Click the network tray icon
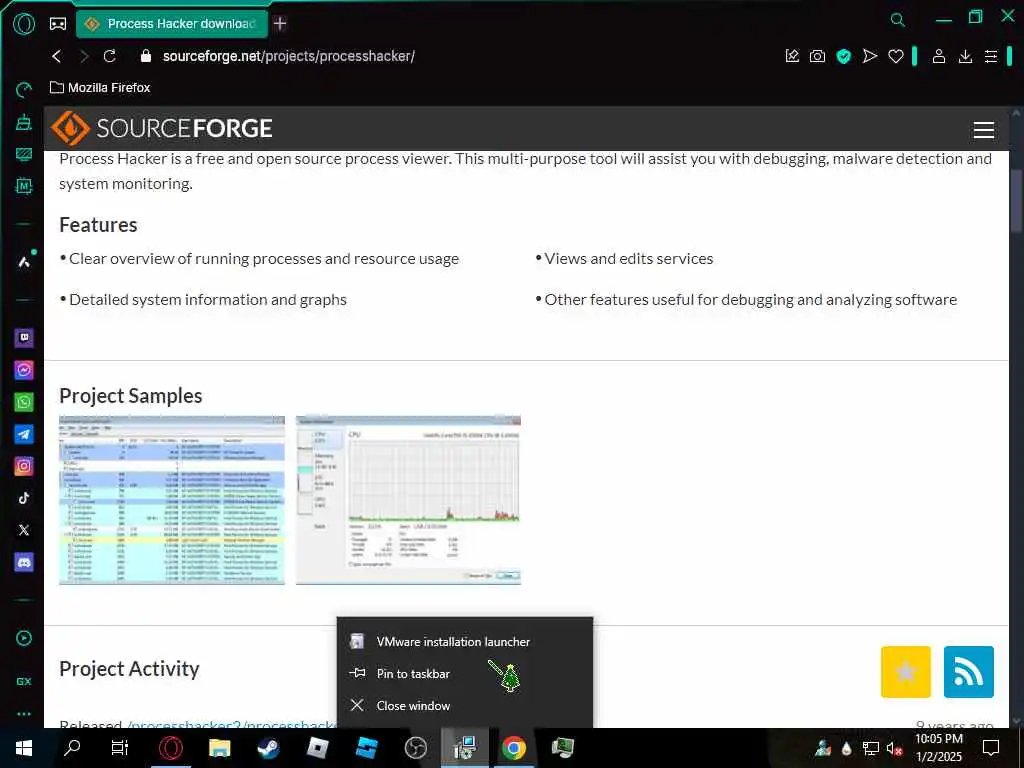 coord(871,748)
